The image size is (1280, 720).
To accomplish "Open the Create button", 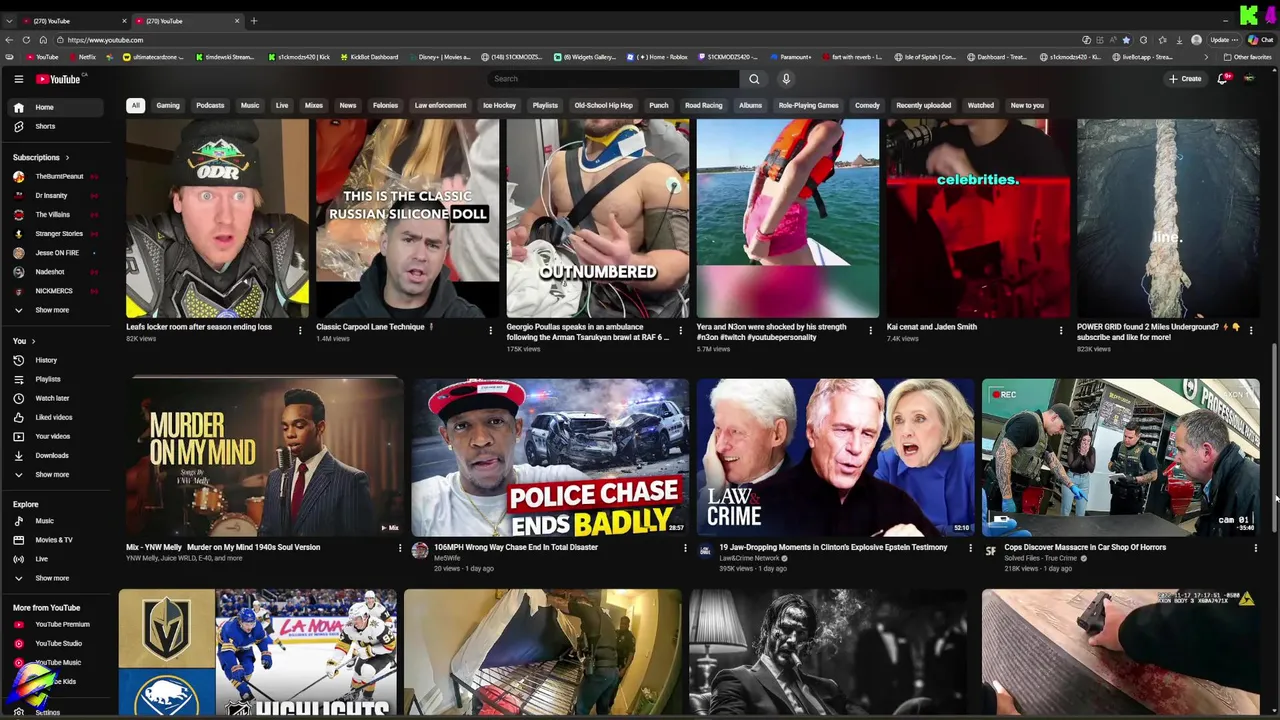I will click(x=1185, y=79).
